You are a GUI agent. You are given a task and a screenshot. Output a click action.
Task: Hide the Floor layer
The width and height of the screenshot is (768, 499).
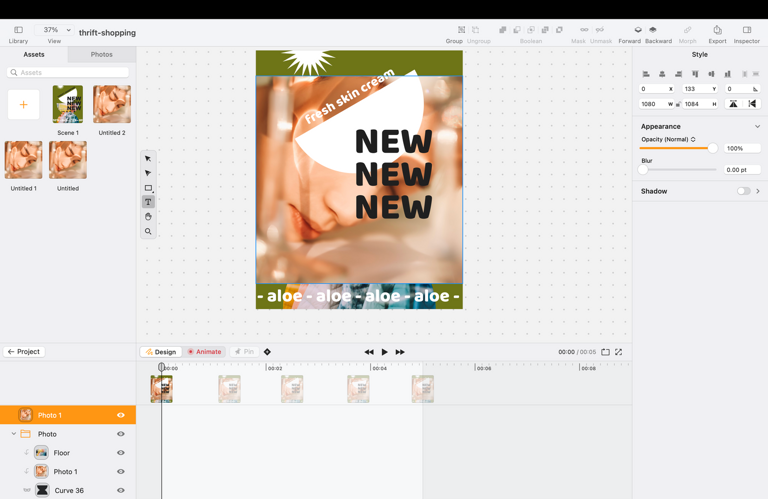click(120, 453)
